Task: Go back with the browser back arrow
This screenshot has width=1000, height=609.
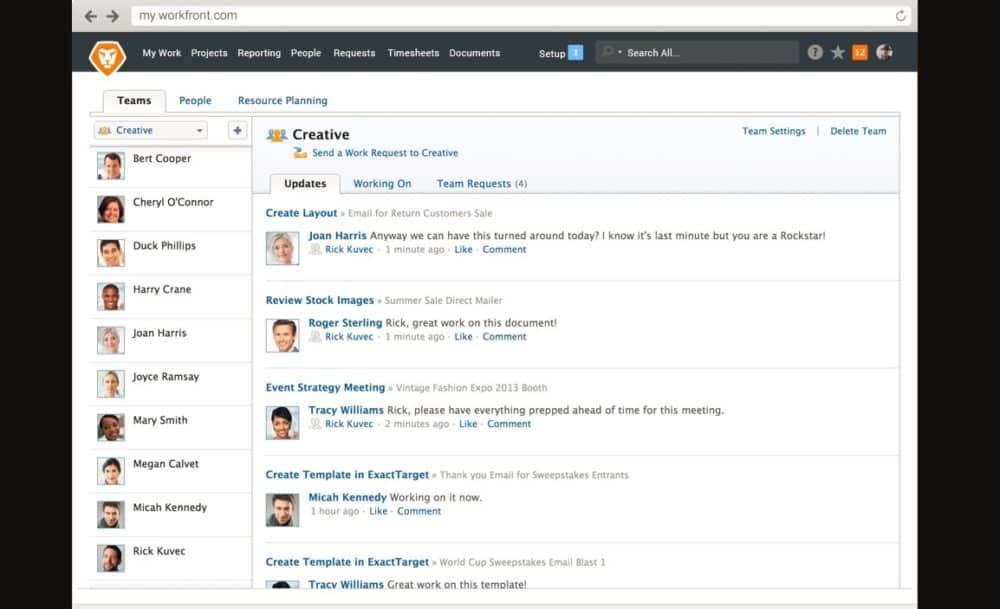Action: (91, 16)
